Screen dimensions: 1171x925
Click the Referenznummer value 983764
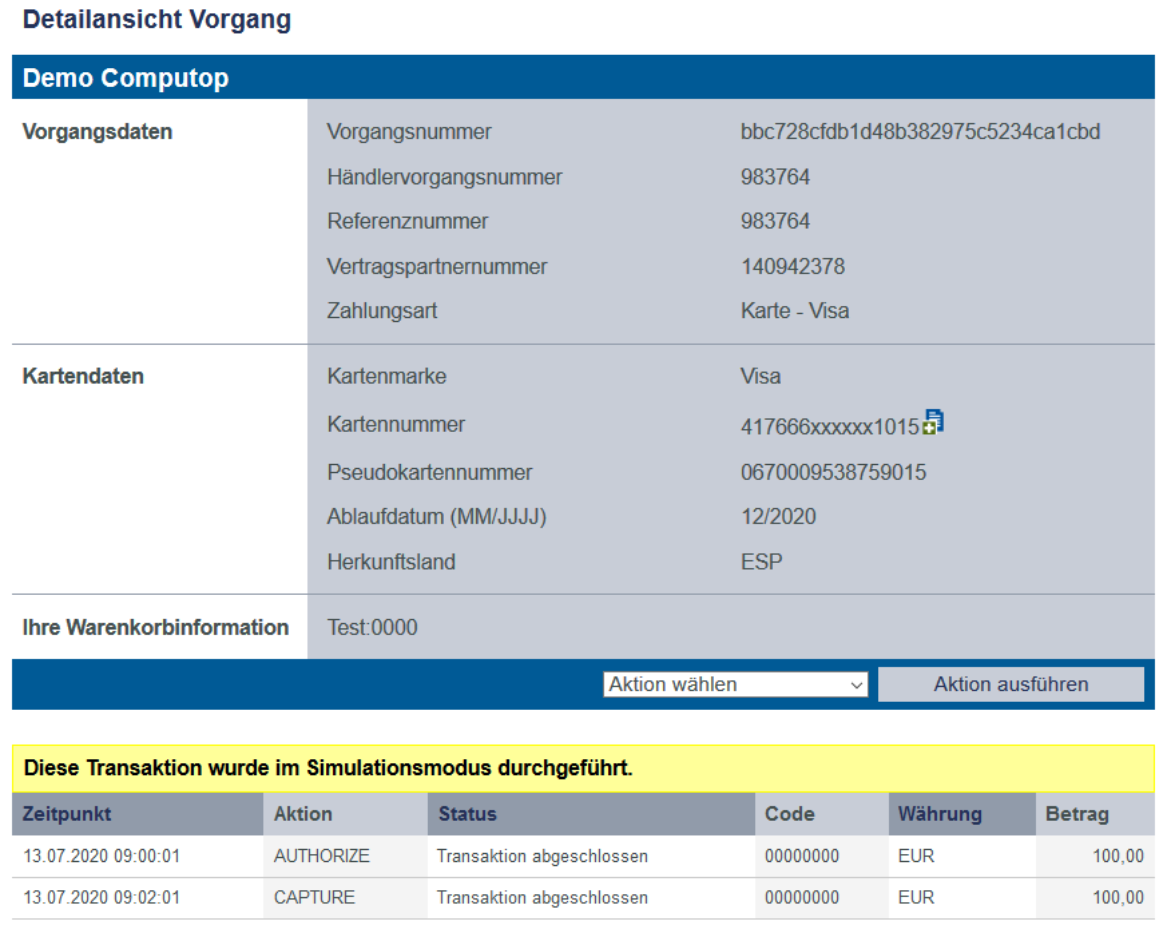[775, 221]
